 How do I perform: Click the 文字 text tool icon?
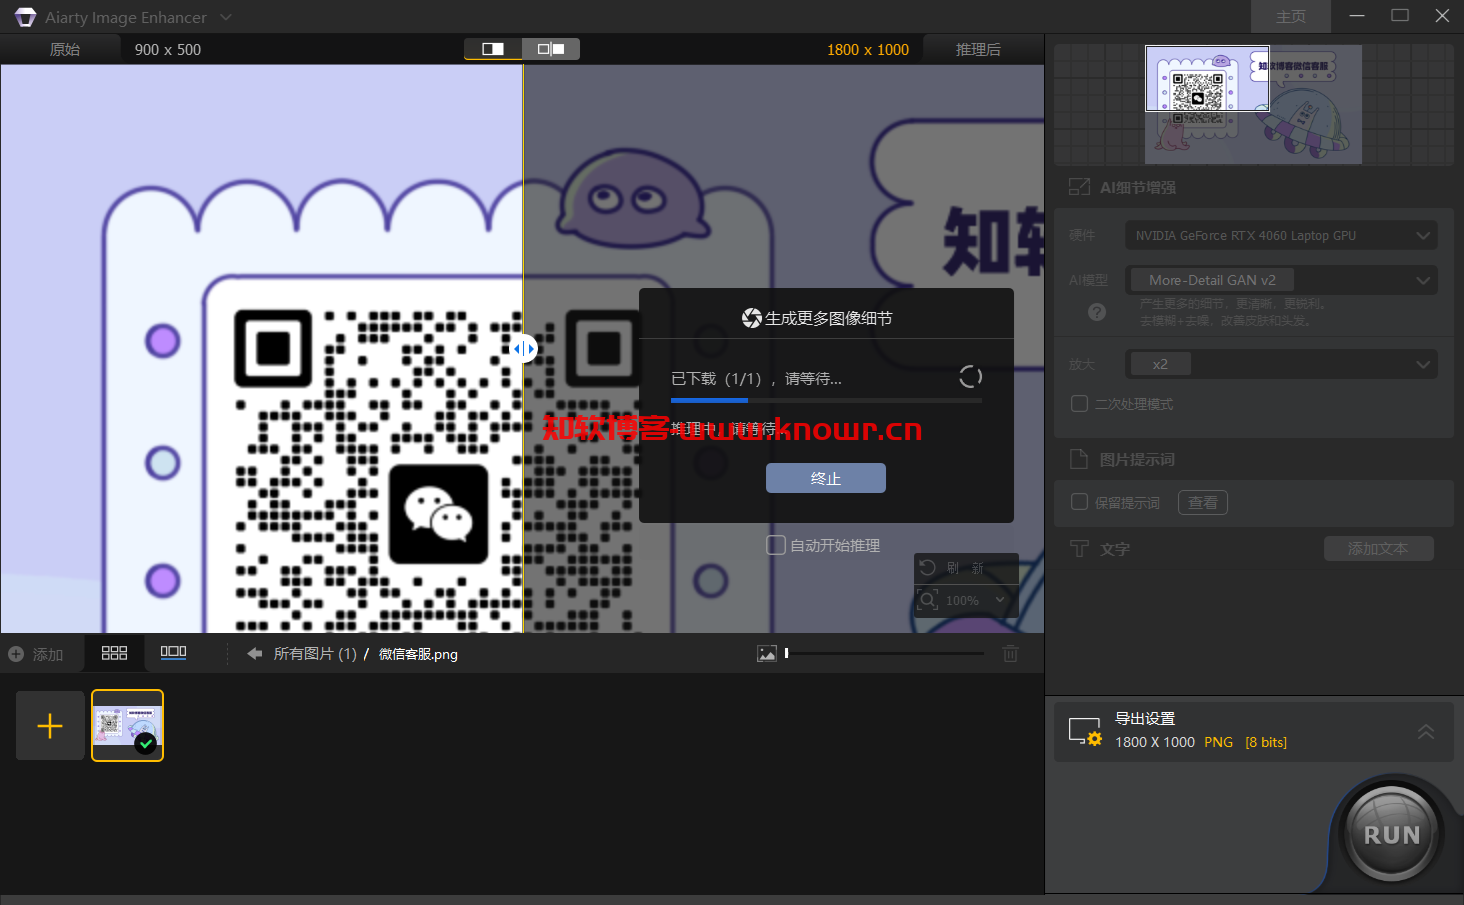point(1079,548)
